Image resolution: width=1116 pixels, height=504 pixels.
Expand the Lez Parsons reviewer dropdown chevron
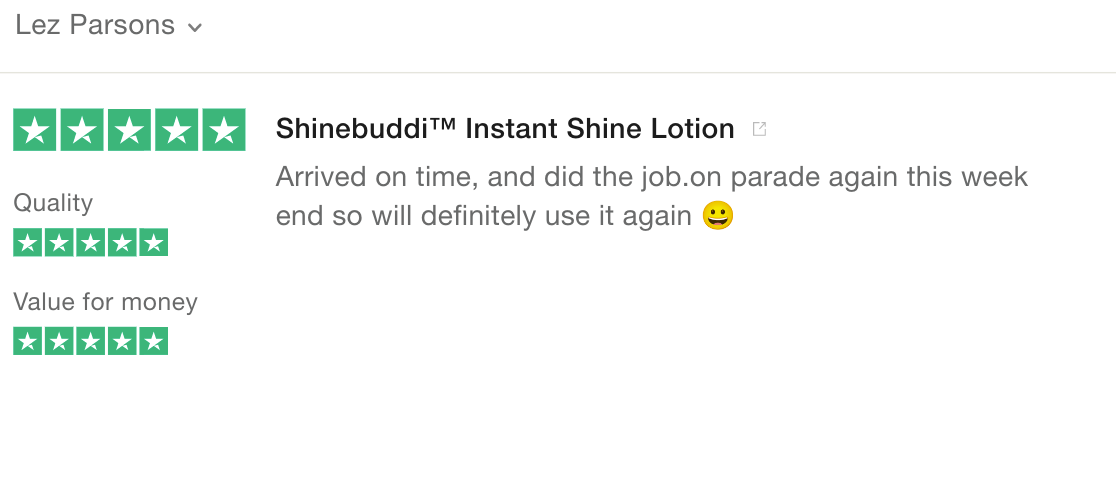pos(195,28)
